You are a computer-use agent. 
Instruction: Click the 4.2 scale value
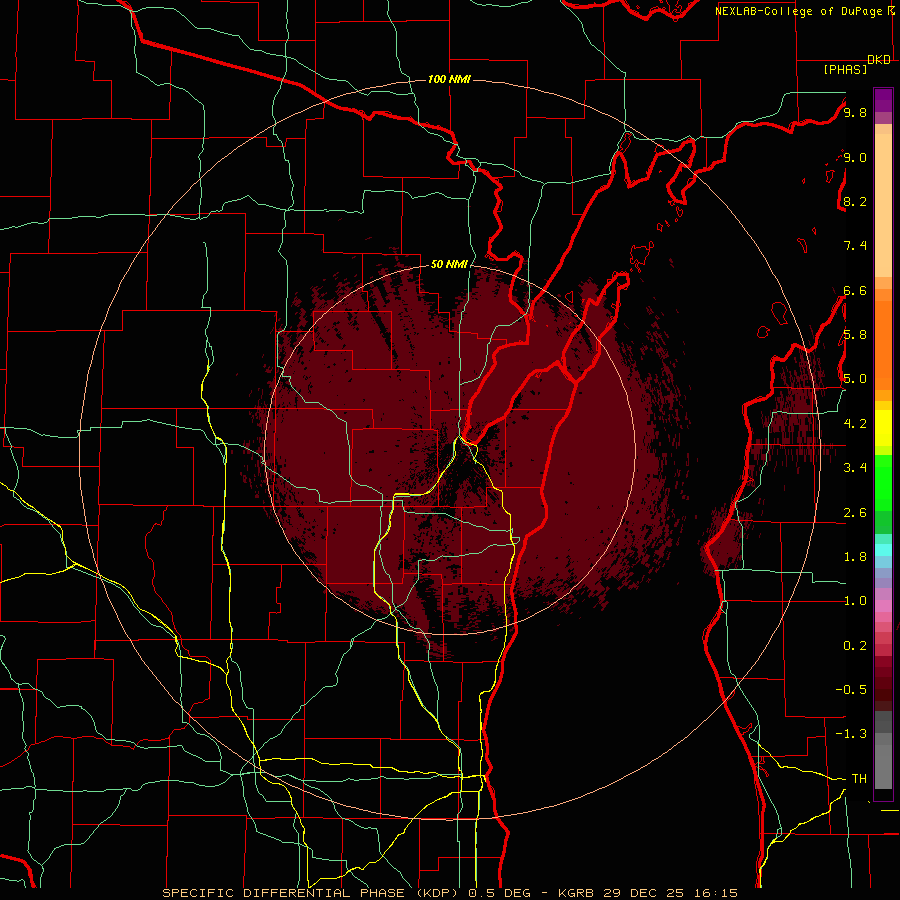[x=855, y=424]
